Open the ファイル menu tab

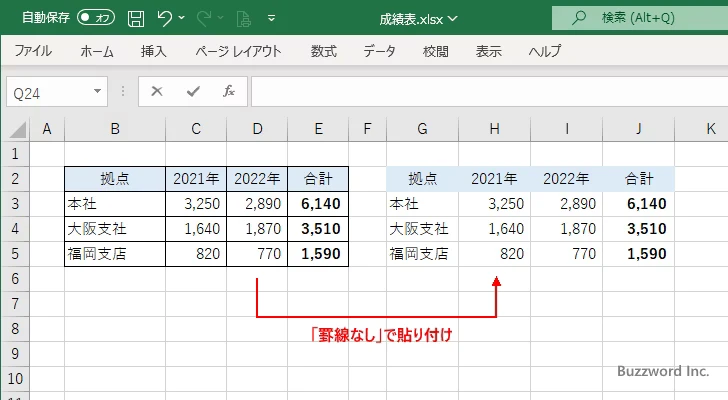33,51
